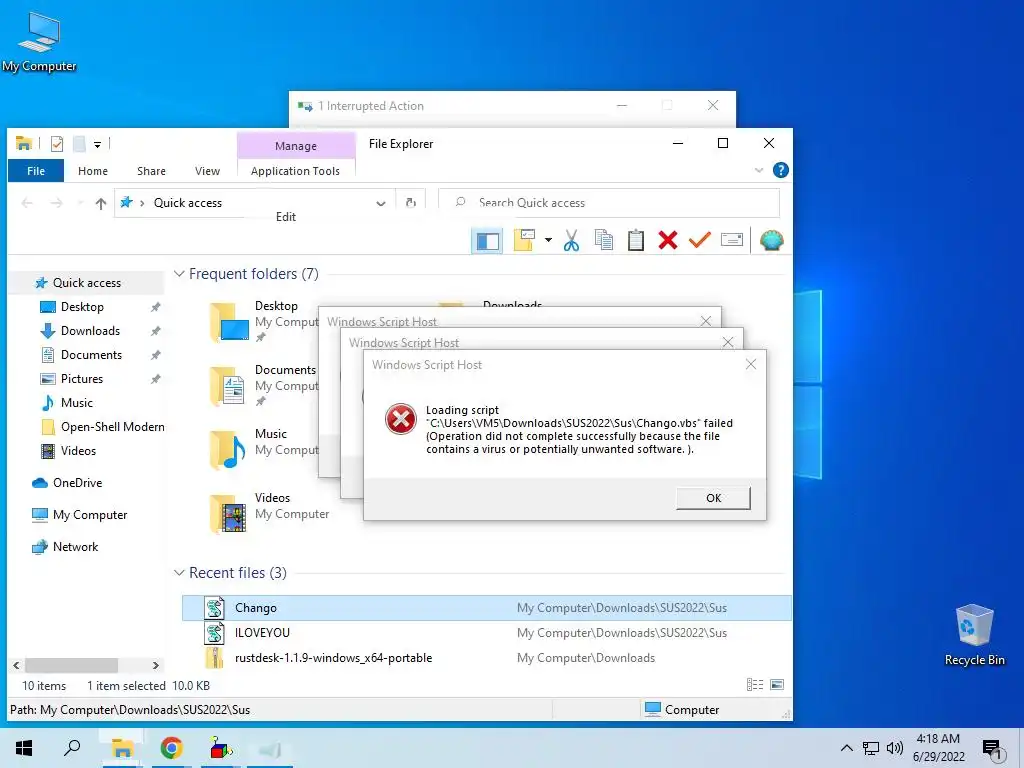Switch to the Share ribbon tab
The width and height of the screenshot is (1024, 768).
pyautogui.click(x=151, y=171)
